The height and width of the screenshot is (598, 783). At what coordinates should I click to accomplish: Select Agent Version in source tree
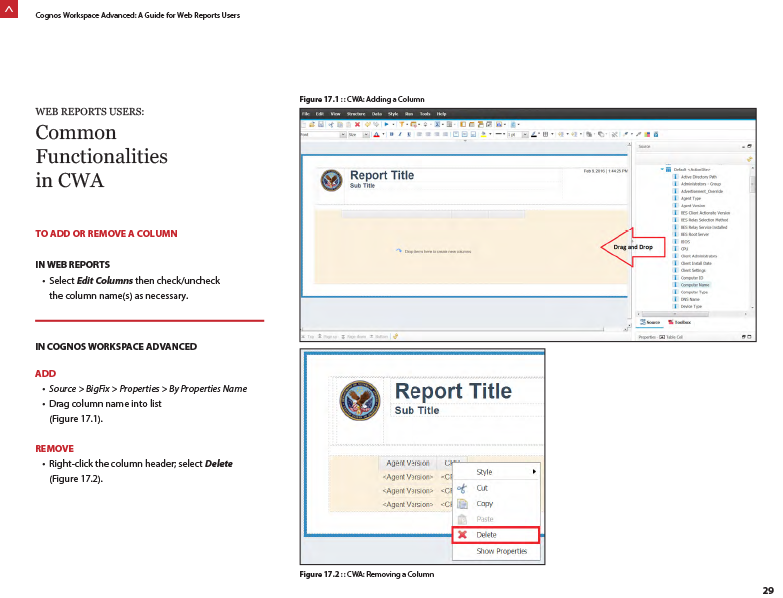[693, 206]
